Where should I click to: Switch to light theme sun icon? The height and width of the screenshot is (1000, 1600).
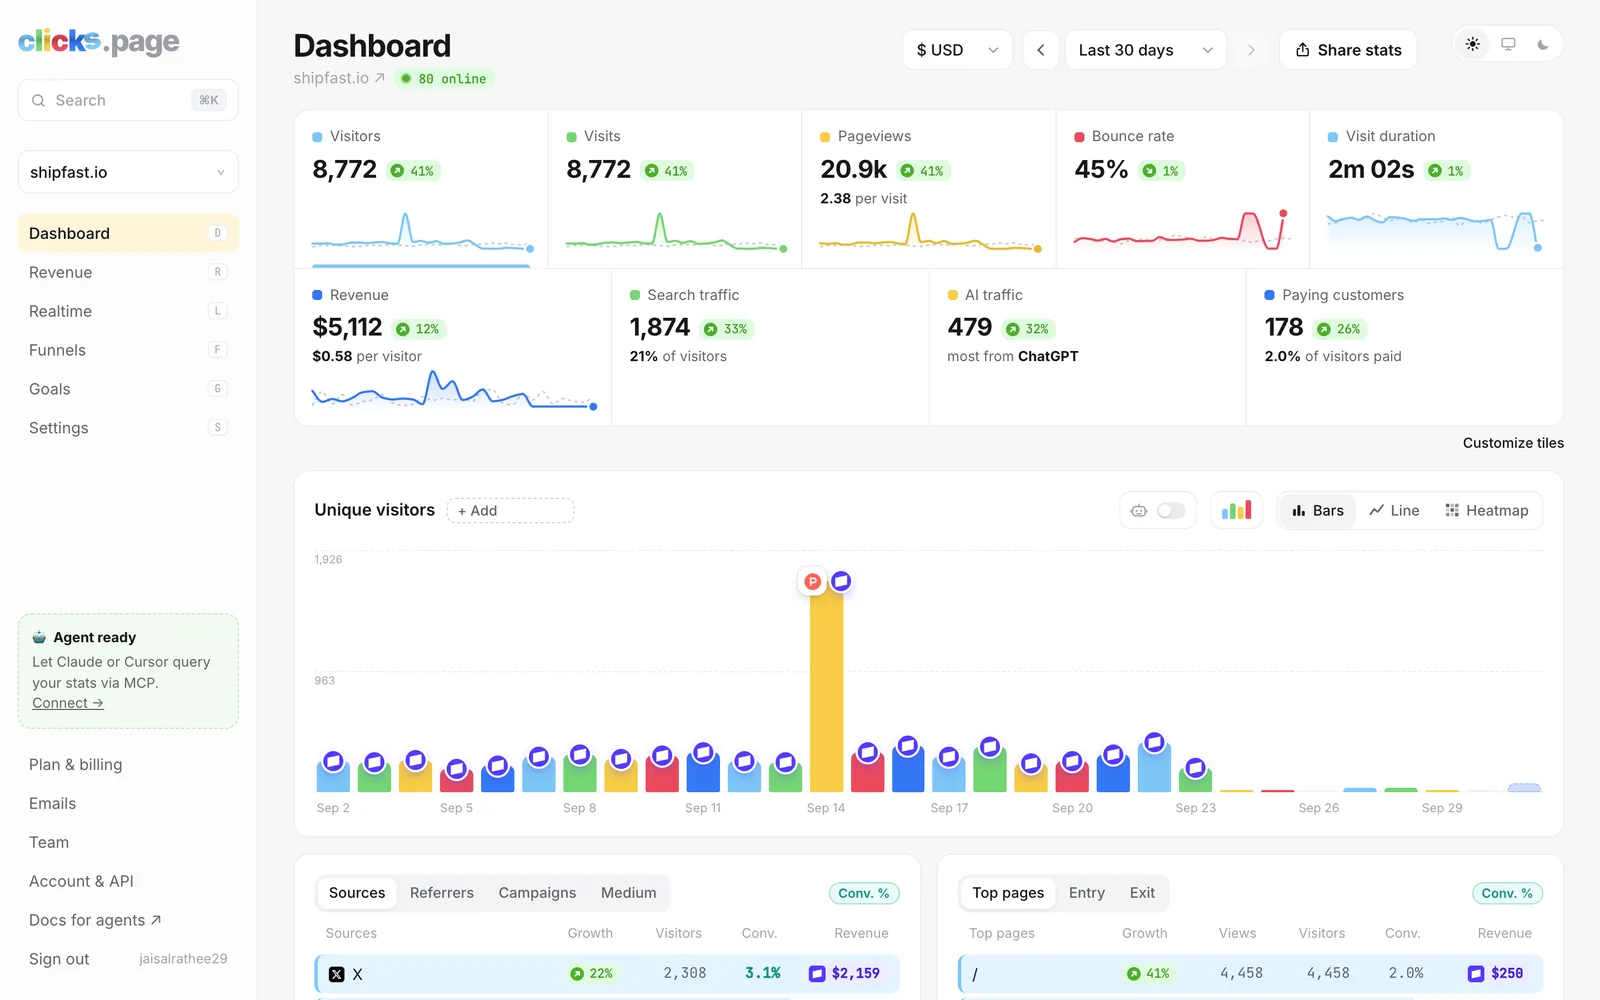(x=1472, y=44)
